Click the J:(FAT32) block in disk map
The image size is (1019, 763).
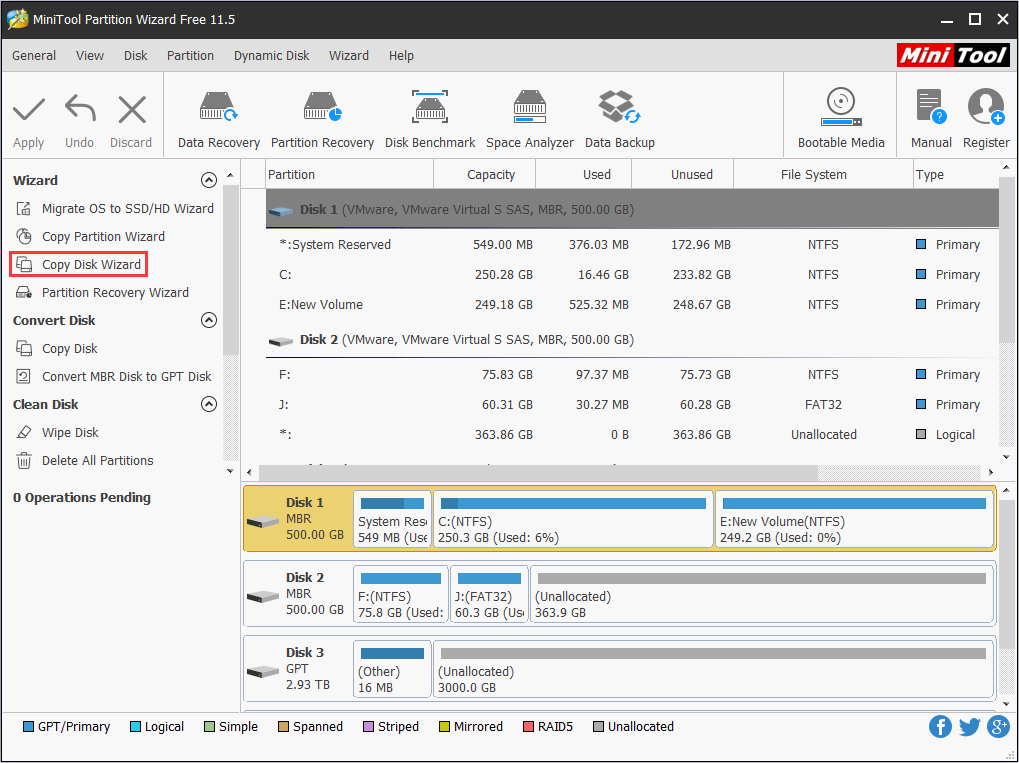point(489,593)
